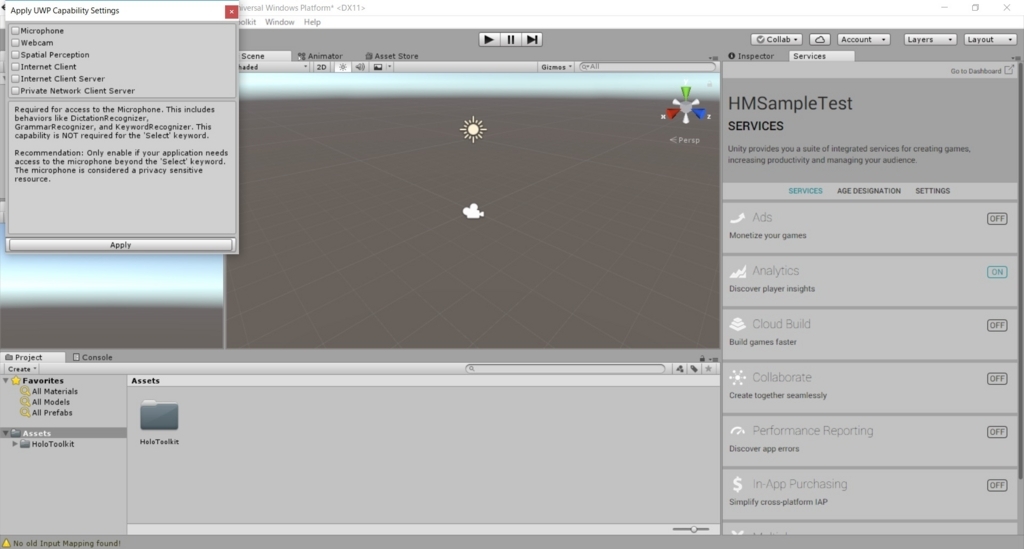Open the Layout dropdown

pos(990,39)
